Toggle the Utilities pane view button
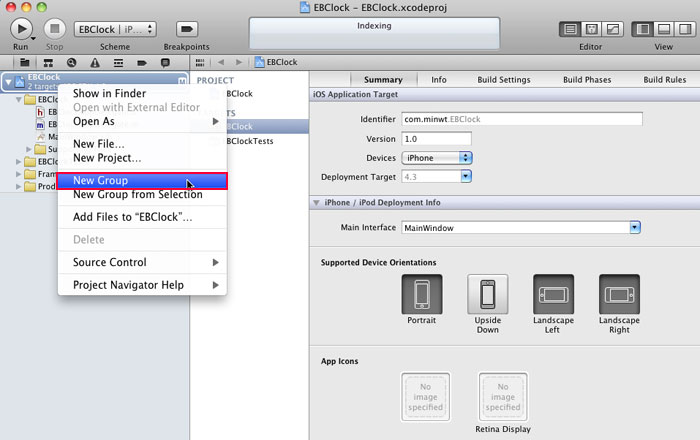Screen dimensions: 700x440 [685, 29]
